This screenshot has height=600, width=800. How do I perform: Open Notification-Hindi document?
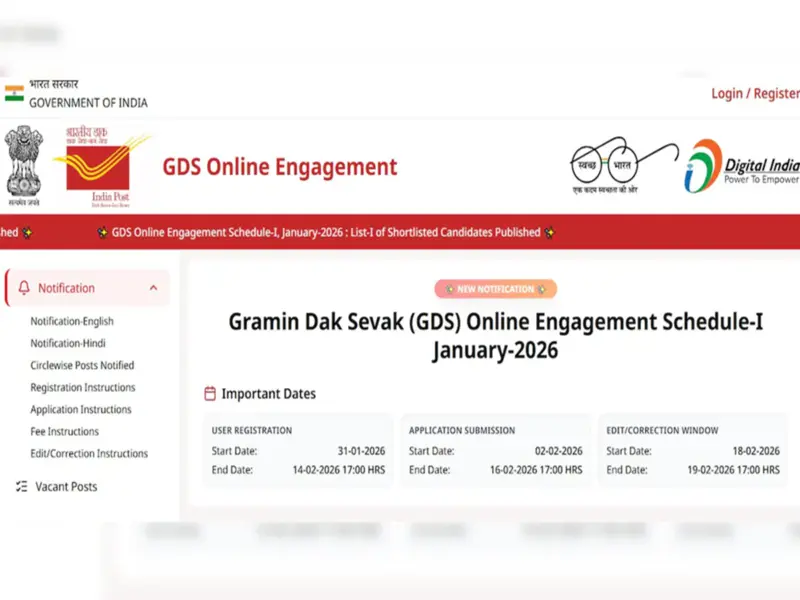[68, 343]
